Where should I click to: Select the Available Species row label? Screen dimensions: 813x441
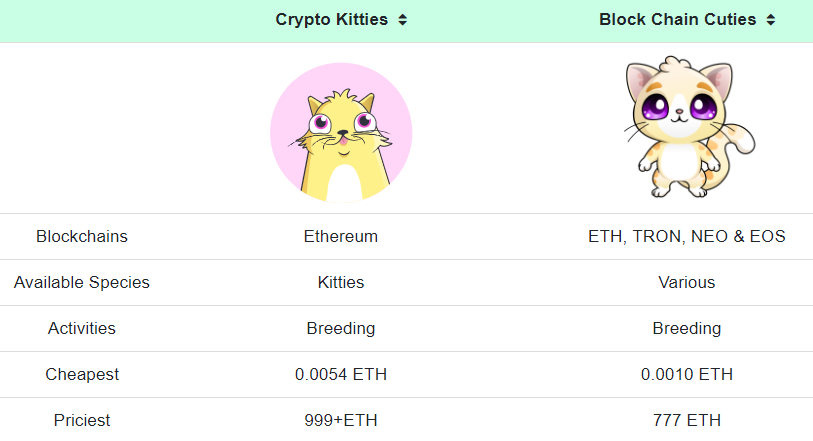[82, 282]
